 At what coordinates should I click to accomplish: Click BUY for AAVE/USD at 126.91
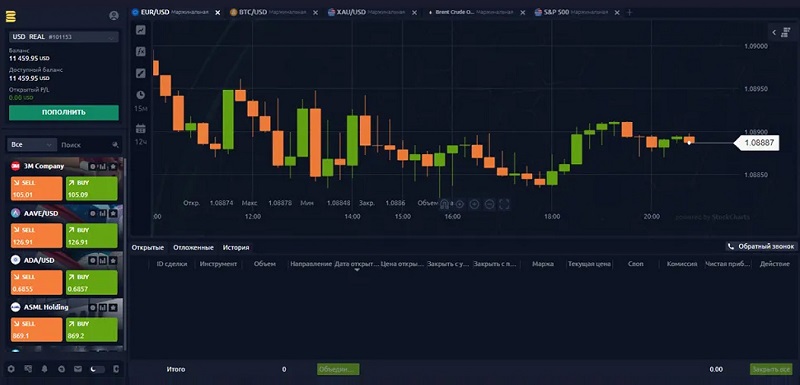coord(92,235)
